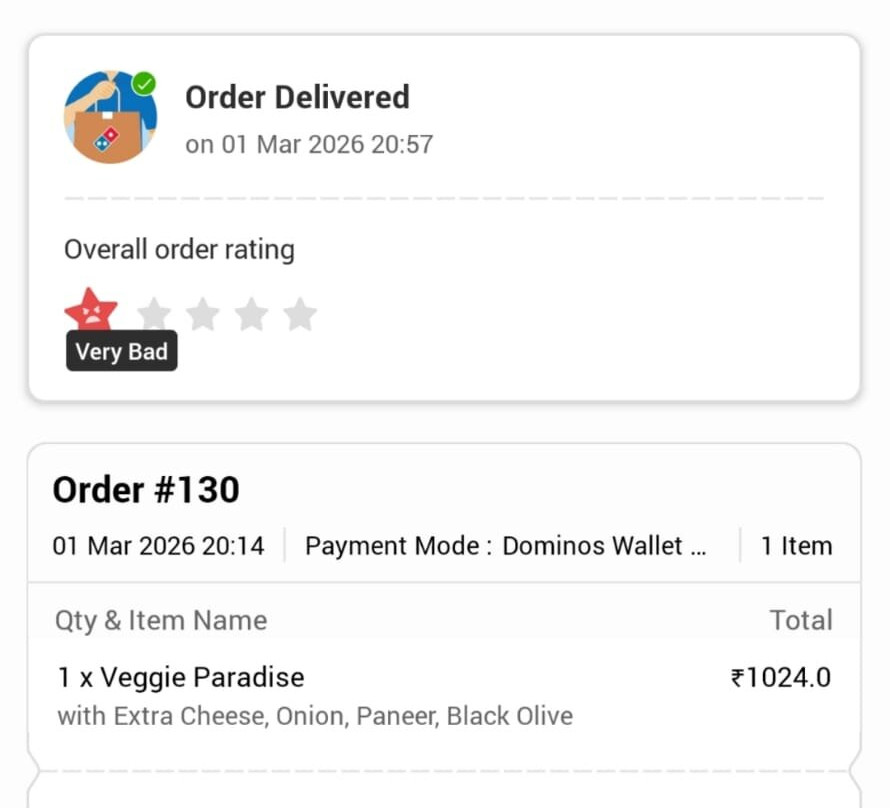The width and height of the screenshot is (890, 808).
Task: Rate the order three stars
Action: click(203, 314)
